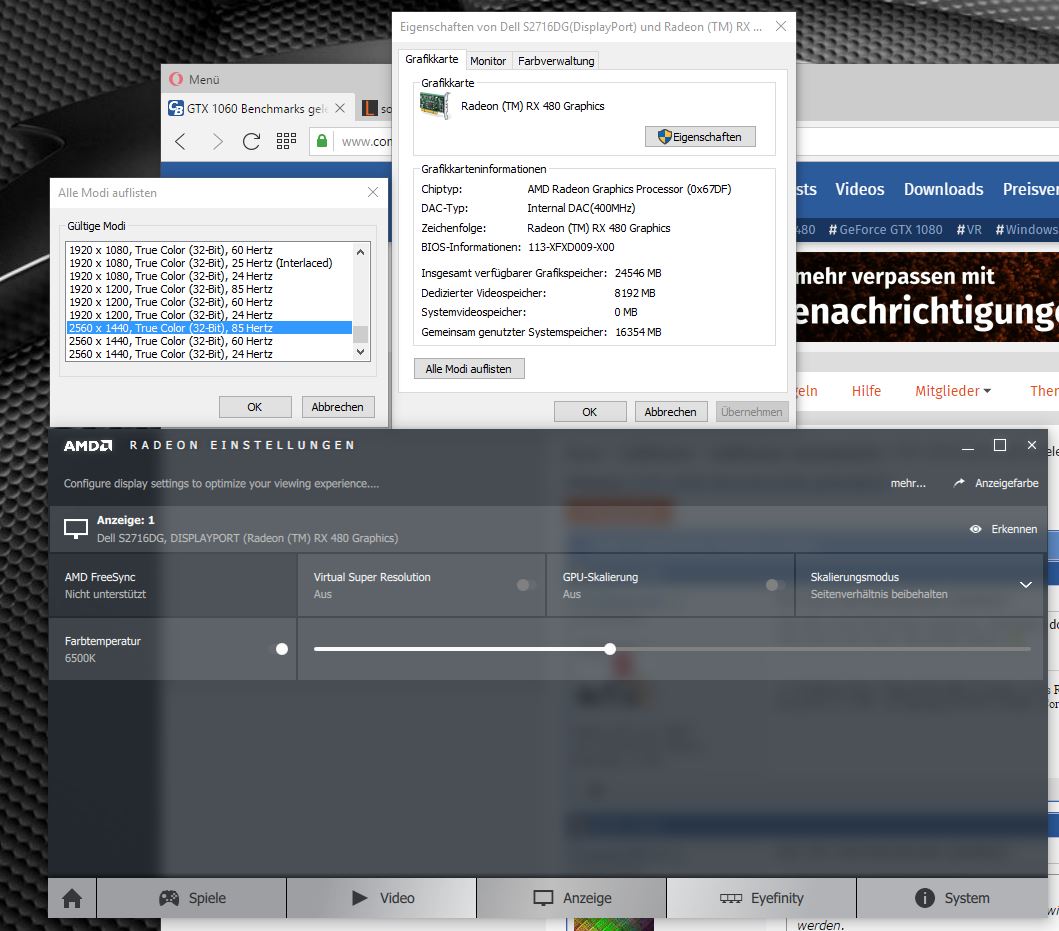Open the Eyefinity tab

761,898
